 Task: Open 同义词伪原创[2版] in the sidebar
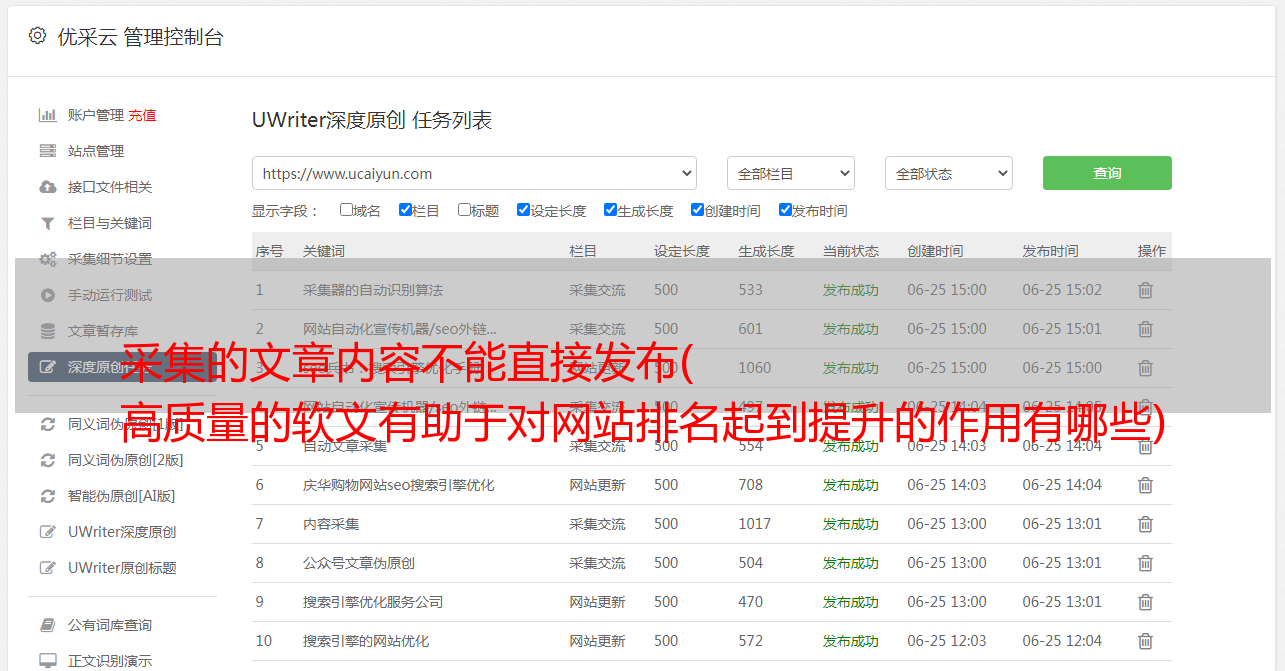click(126, 460)
